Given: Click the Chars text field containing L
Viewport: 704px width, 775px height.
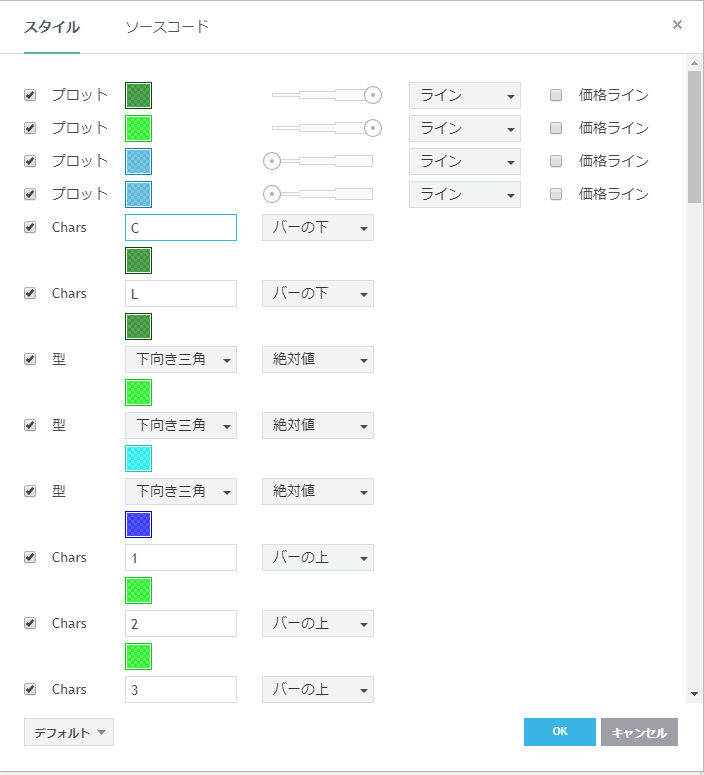Looking at the screenshot, I should coord(181,293).
